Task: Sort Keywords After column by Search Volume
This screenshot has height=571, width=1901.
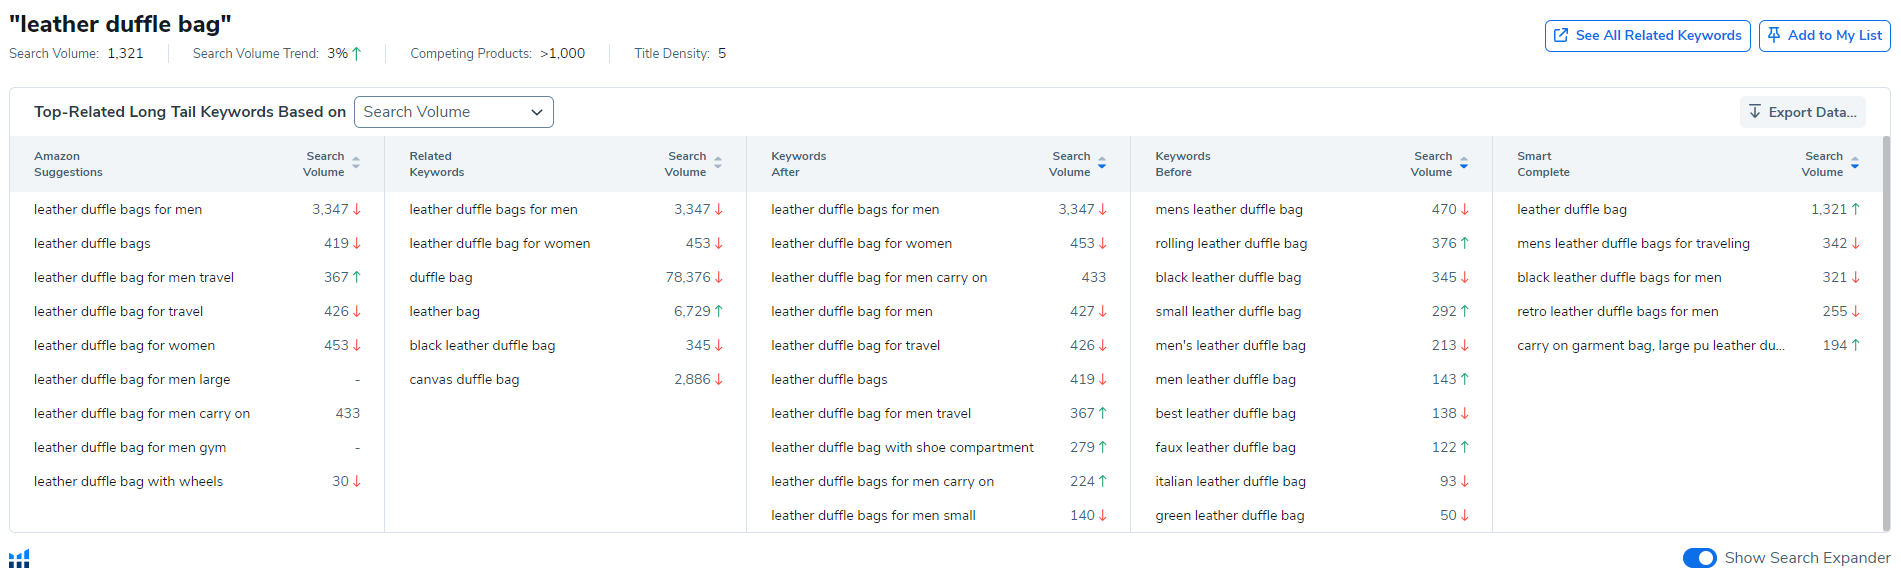Action: point(1102,164)
